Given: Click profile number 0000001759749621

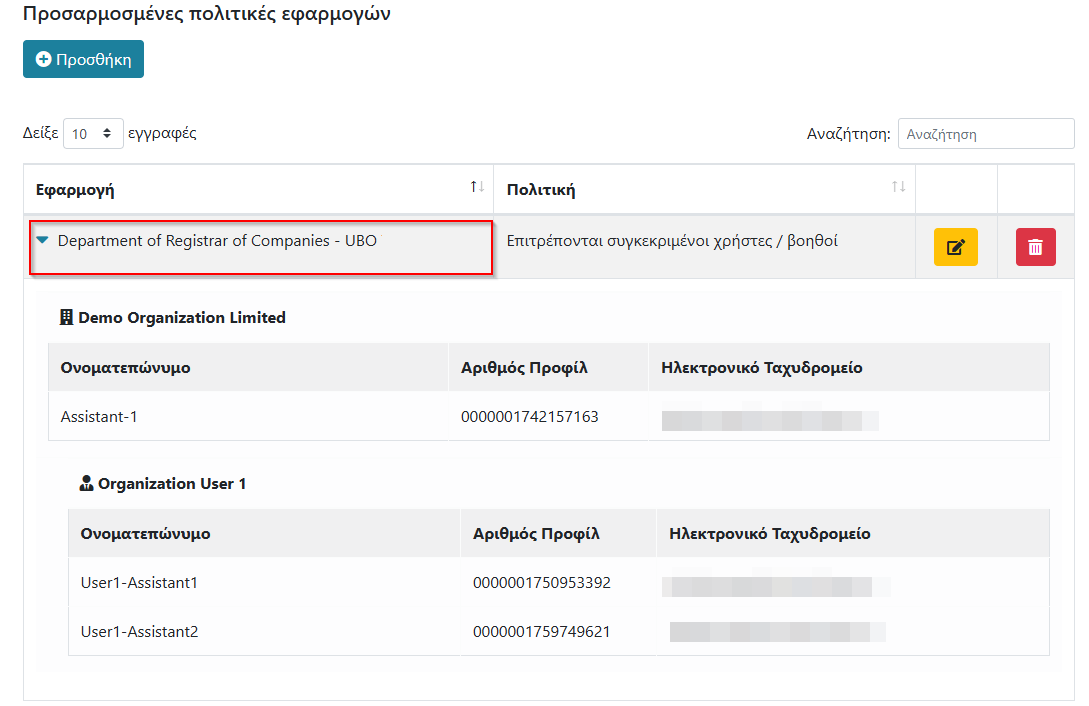Looking at the screenshot, I should tap(541, 632).
